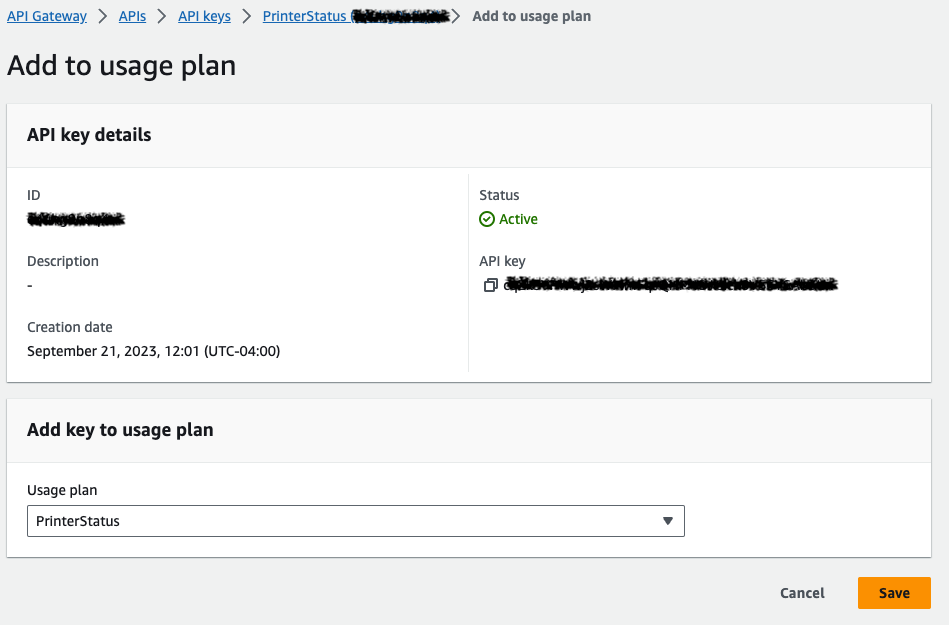The image size is (949, 625).
Task: Click the creation date text
Action: 153,351
